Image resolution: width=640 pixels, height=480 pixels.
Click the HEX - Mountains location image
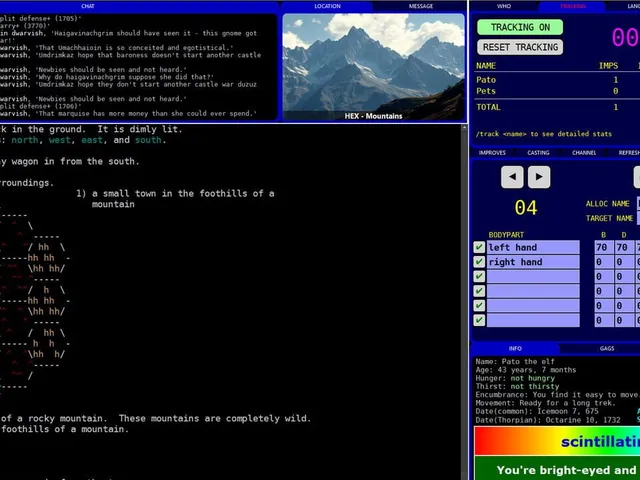[373, 67]
